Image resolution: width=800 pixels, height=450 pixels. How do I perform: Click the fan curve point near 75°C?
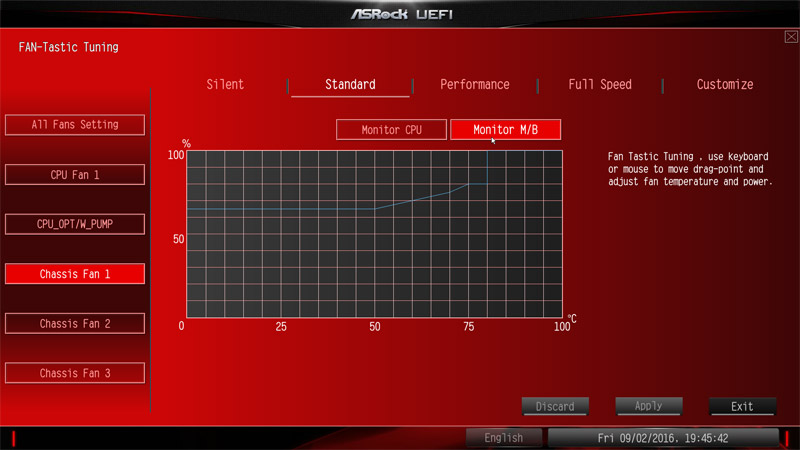(x=468, y=184)
